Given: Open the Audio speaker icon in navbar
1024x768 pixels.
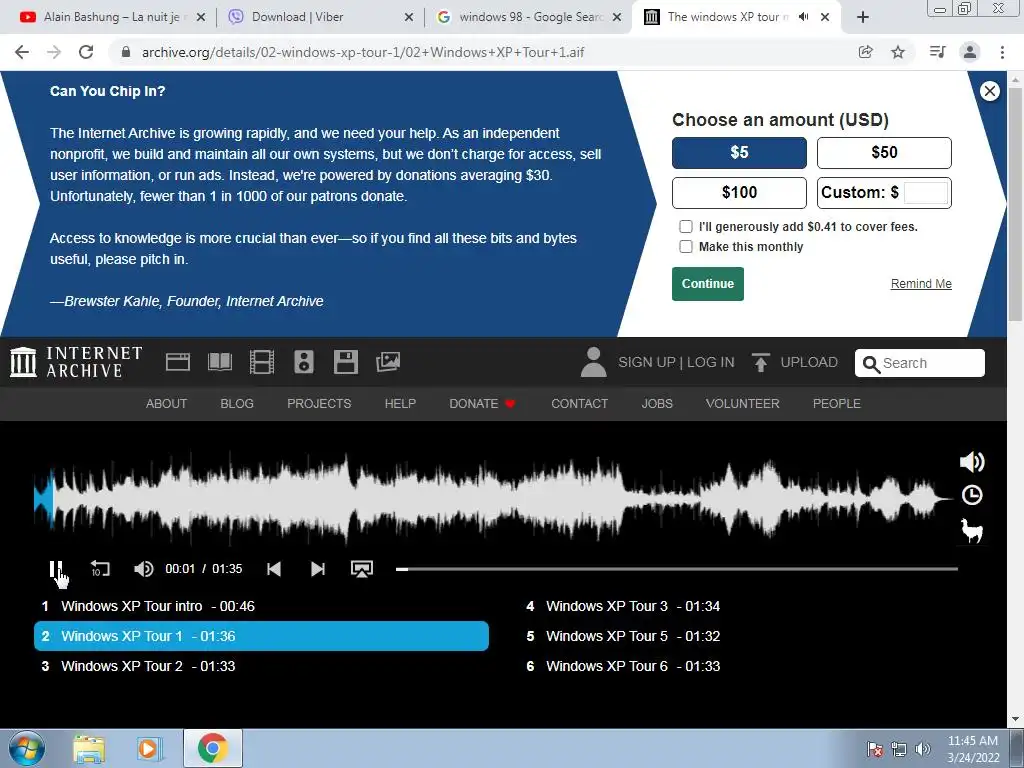Looking at the screenshot, I should [304, 362].
